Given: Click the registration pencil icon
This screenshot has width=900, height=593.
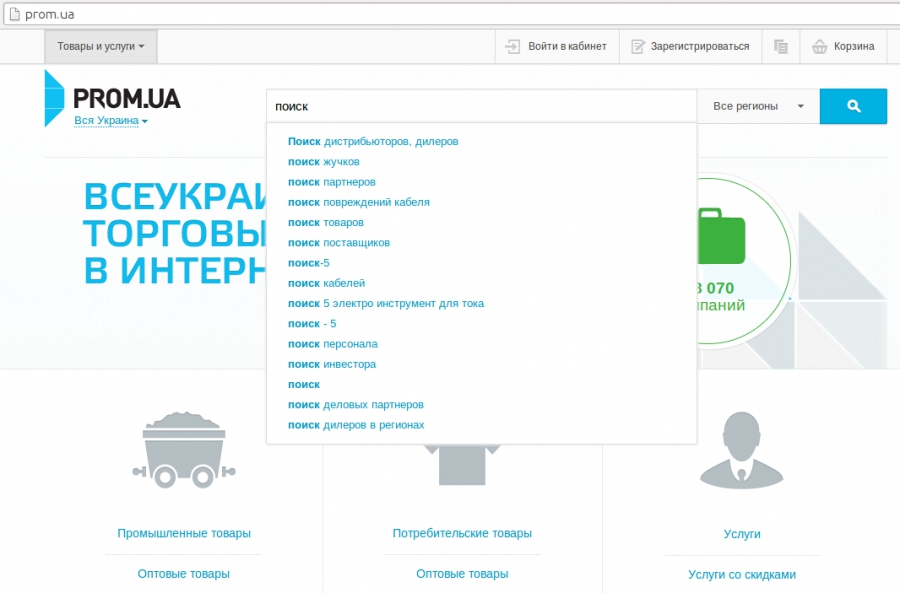Looking at the screenshot, I should click(x=638, y=46).
